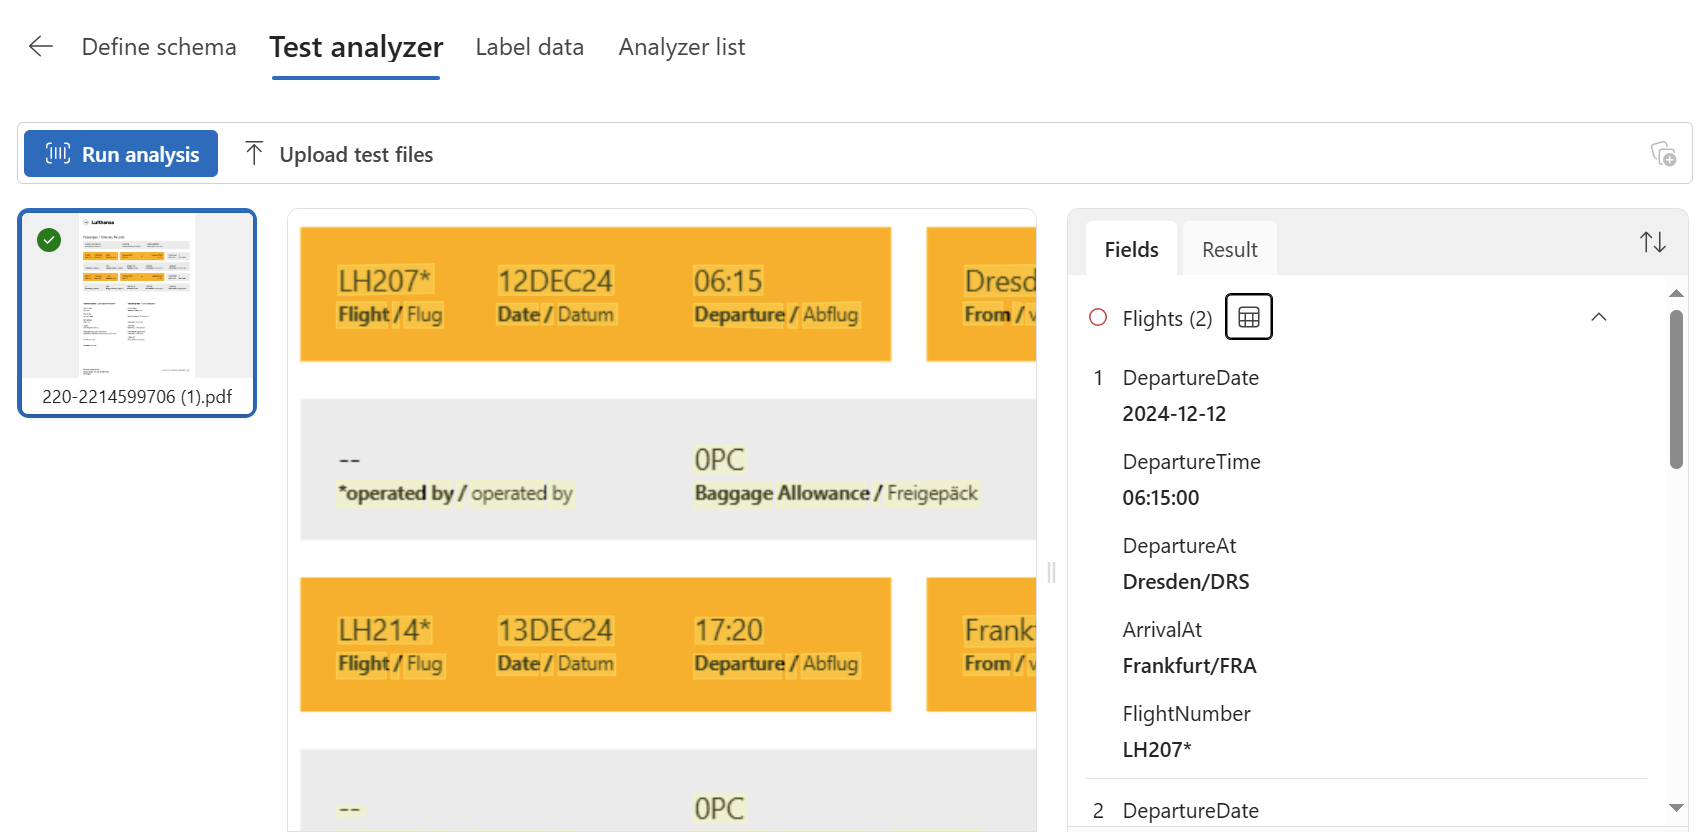Click the sort fields arrows icon
The width and height of the screenshot is (1705, 832).
(1652, 242)
